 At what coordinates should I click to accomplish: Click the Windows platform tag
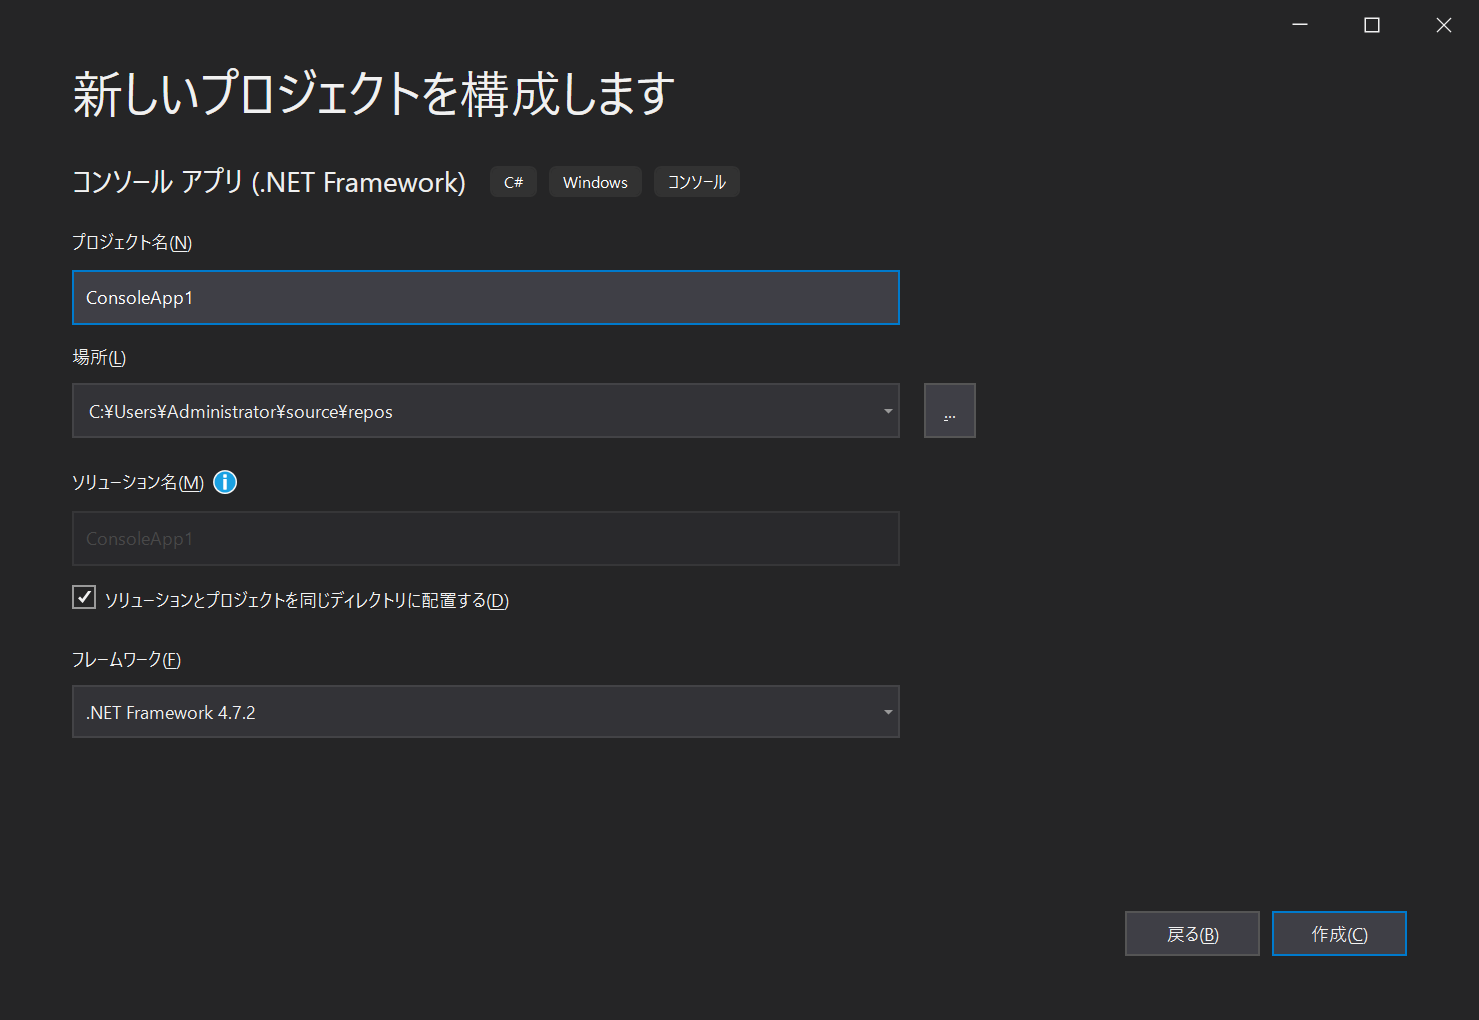(595, 182)
